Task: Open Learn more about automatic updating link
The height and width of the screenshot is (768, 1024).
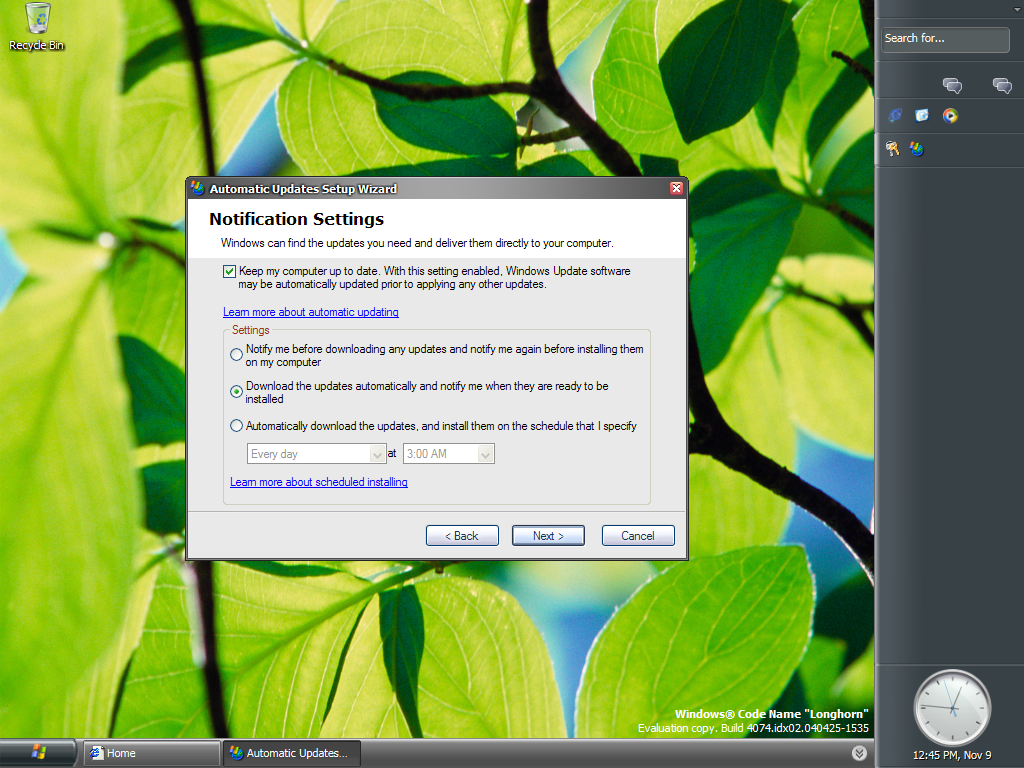Action: [x=311, y=312]
